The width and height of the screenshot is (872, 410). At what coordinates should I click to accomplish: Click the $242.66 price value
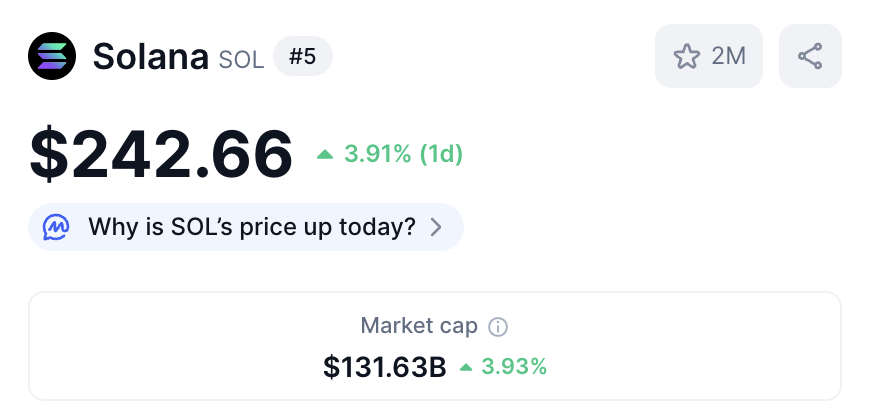(x=161, y=154)
